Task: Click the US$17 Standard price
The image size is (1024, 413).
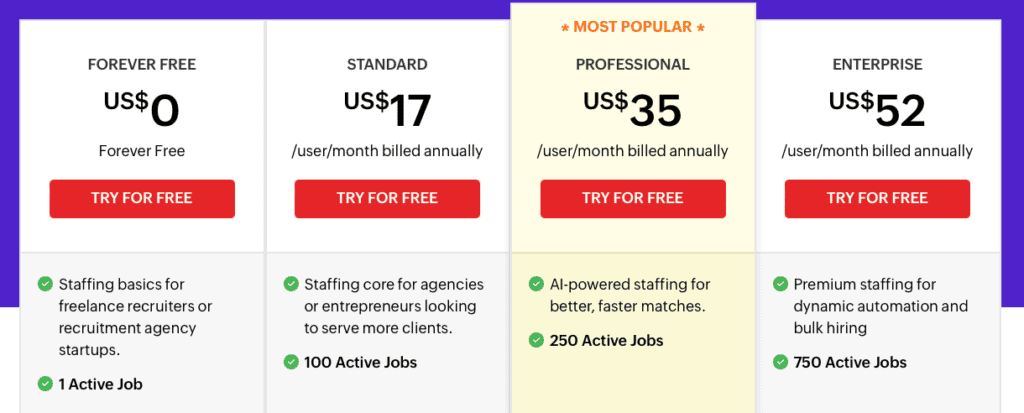Action: click(x=387, y=109)
